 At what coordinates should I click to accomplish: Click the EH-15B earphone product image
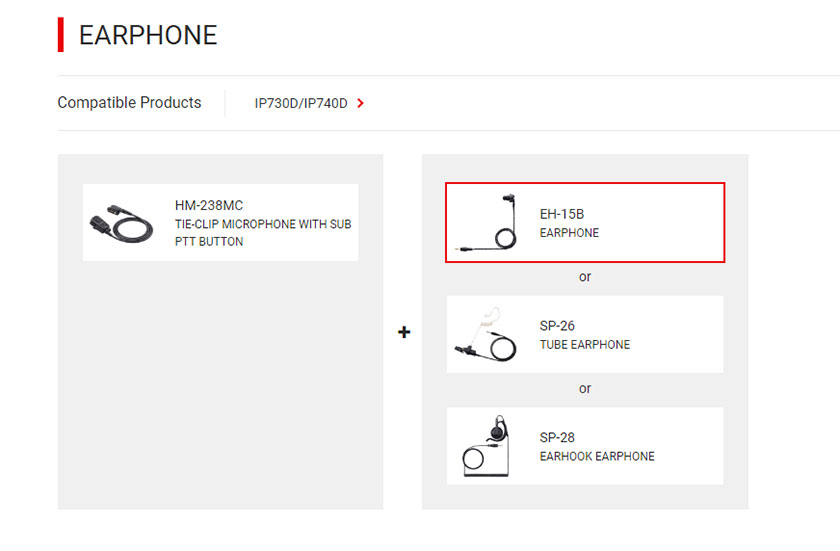pos(488,223)
